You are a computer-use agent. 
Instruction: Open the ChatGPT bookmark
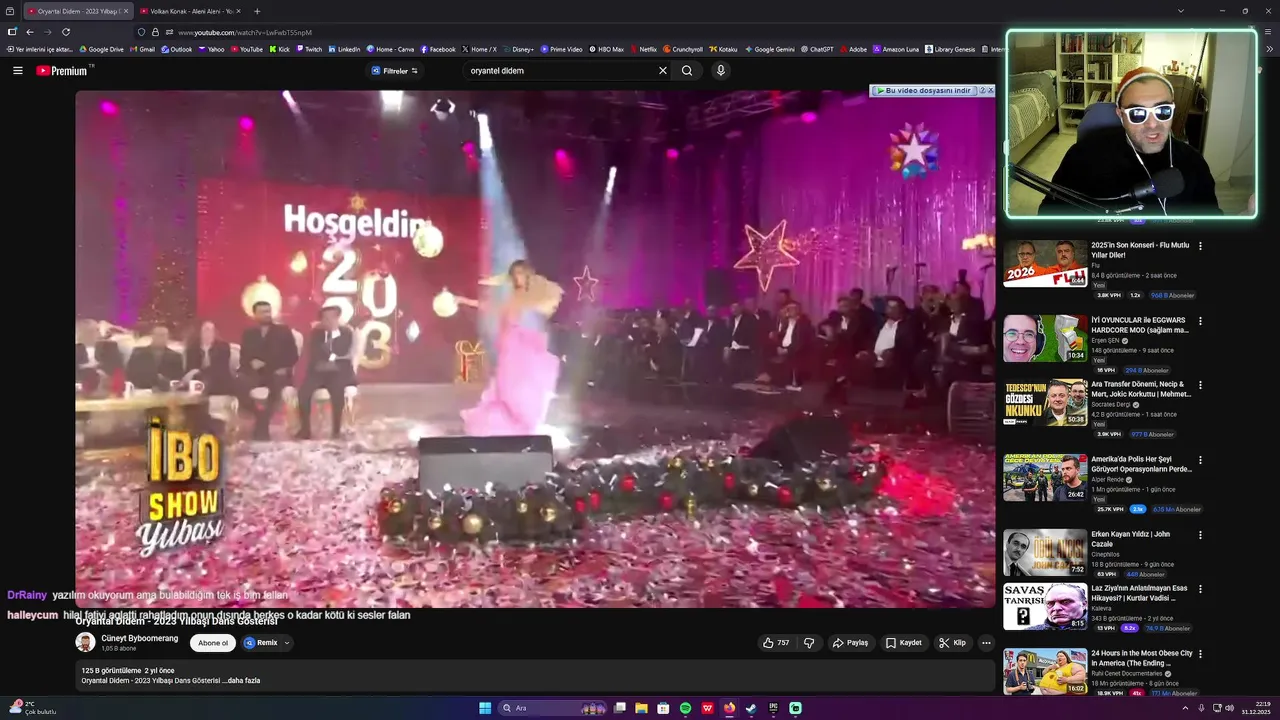[817, 49]
